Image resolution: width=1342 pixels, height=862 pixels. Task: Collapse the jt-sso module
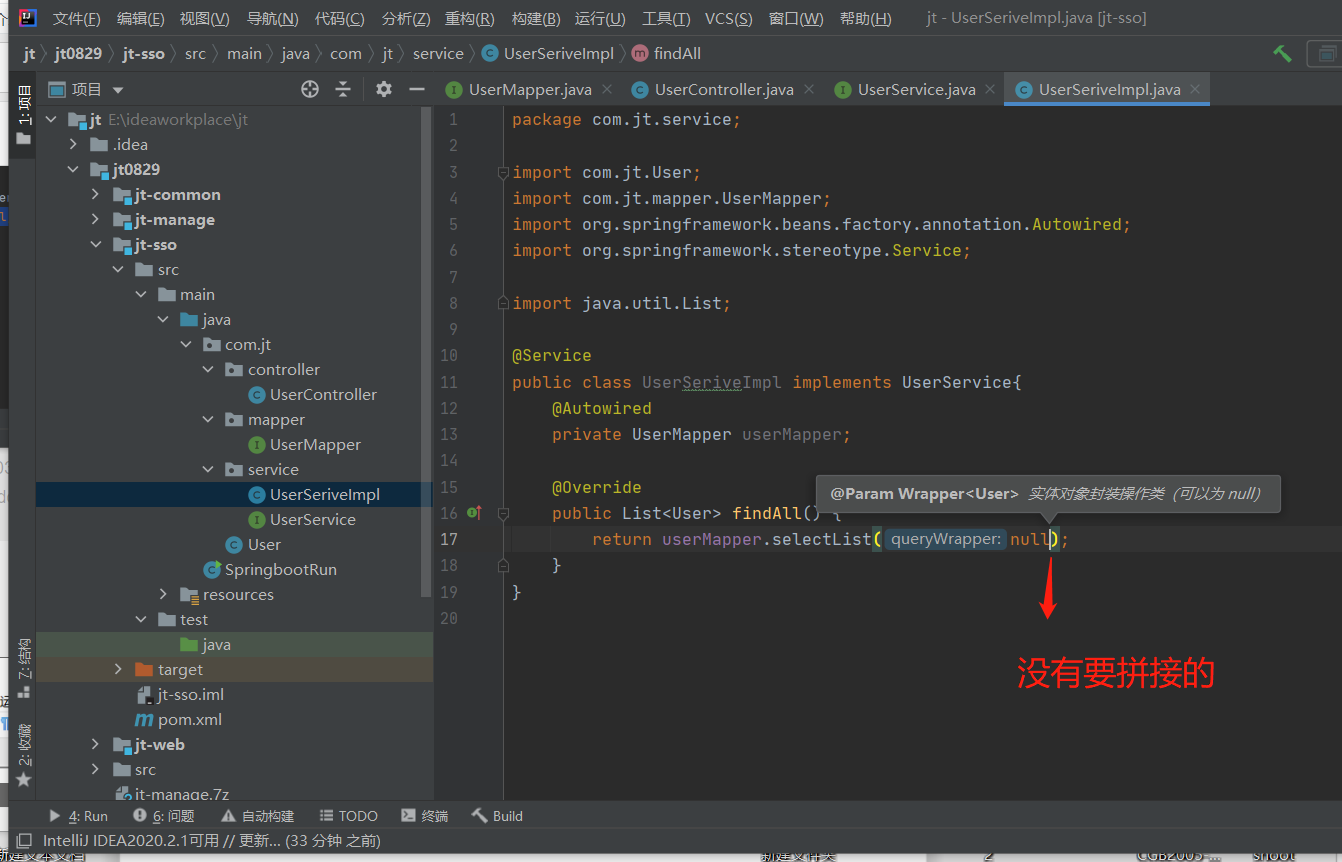(95, 245)
